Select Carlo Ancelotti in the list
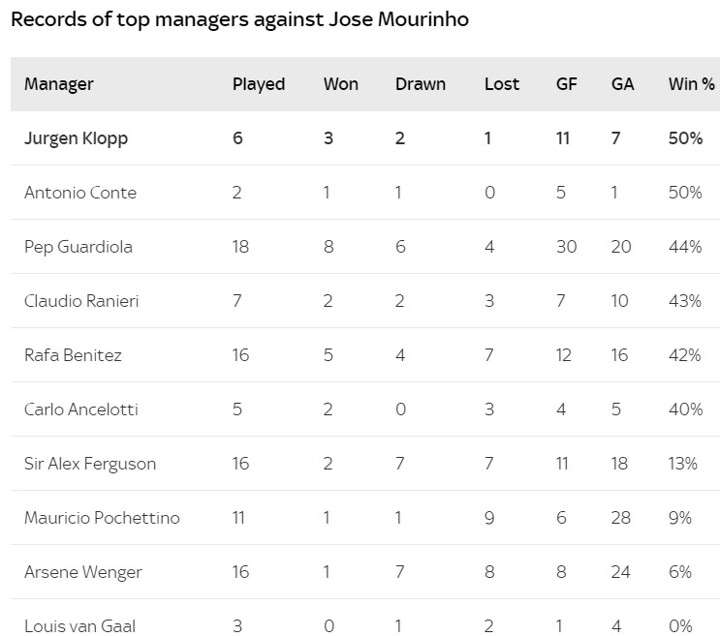This screenshot has height=636, width=720. [x=81, y=409]
